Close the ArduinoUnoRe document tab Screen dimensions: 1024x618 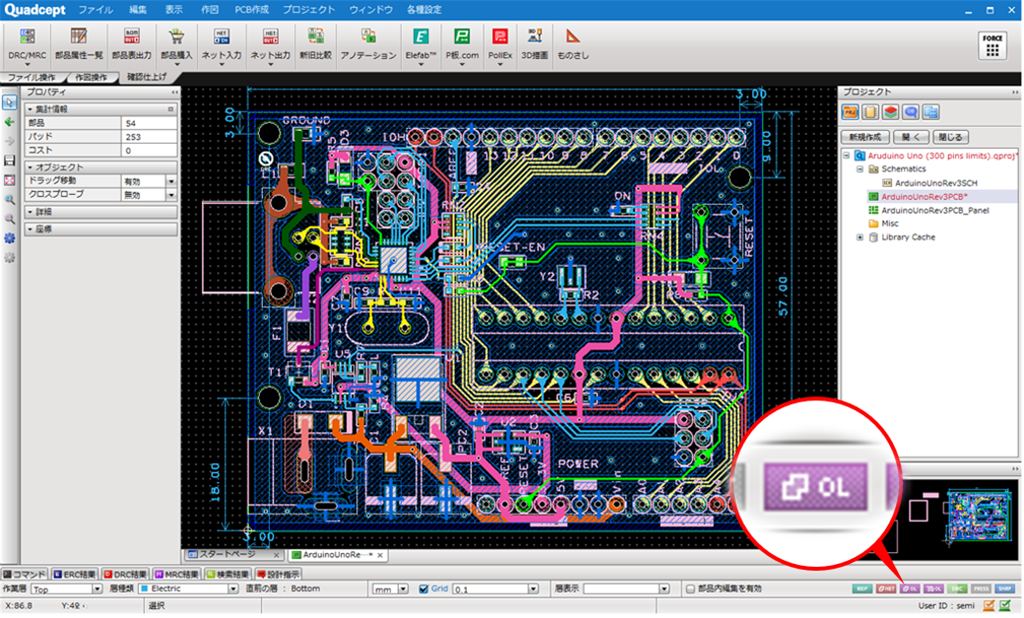tap(379, 555)
